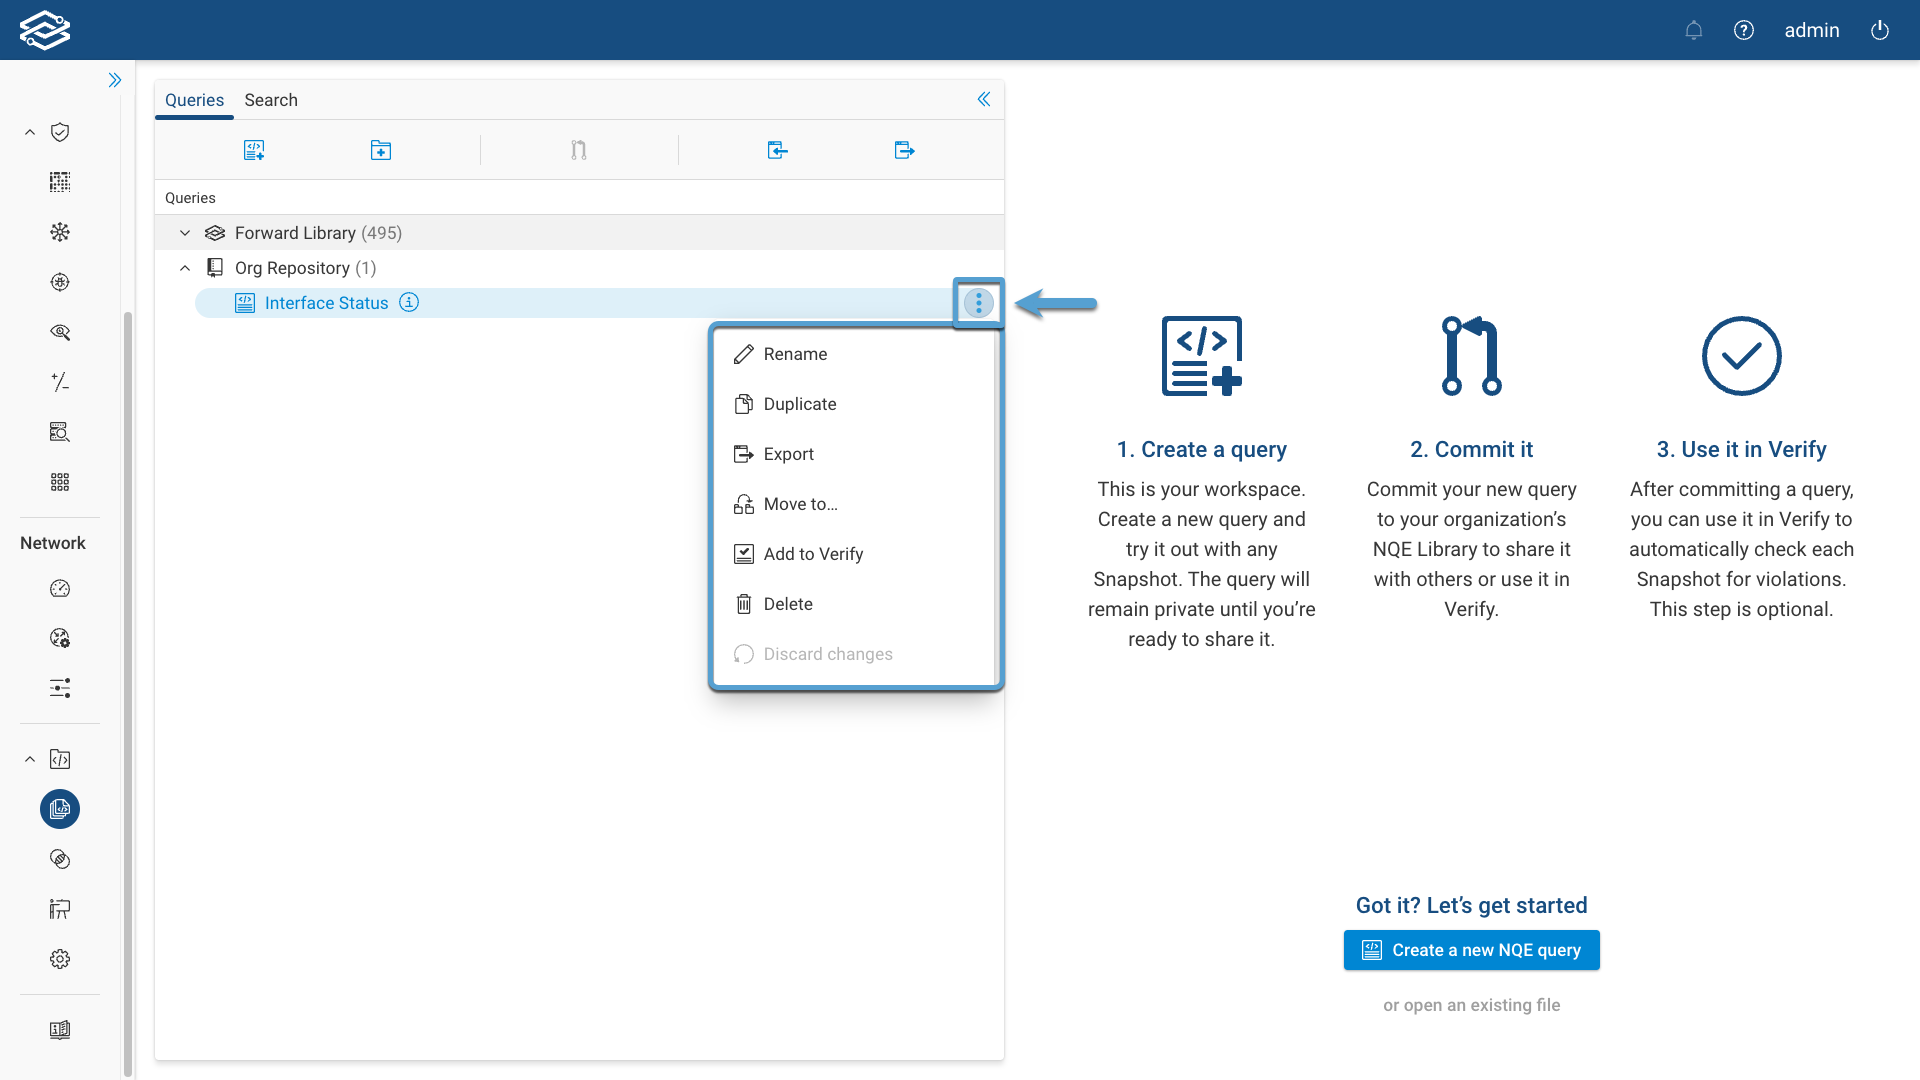The width and height of the screenshot is (1920, 1080).
Task: Switch to the Search tab
Action: click(271, 100)
